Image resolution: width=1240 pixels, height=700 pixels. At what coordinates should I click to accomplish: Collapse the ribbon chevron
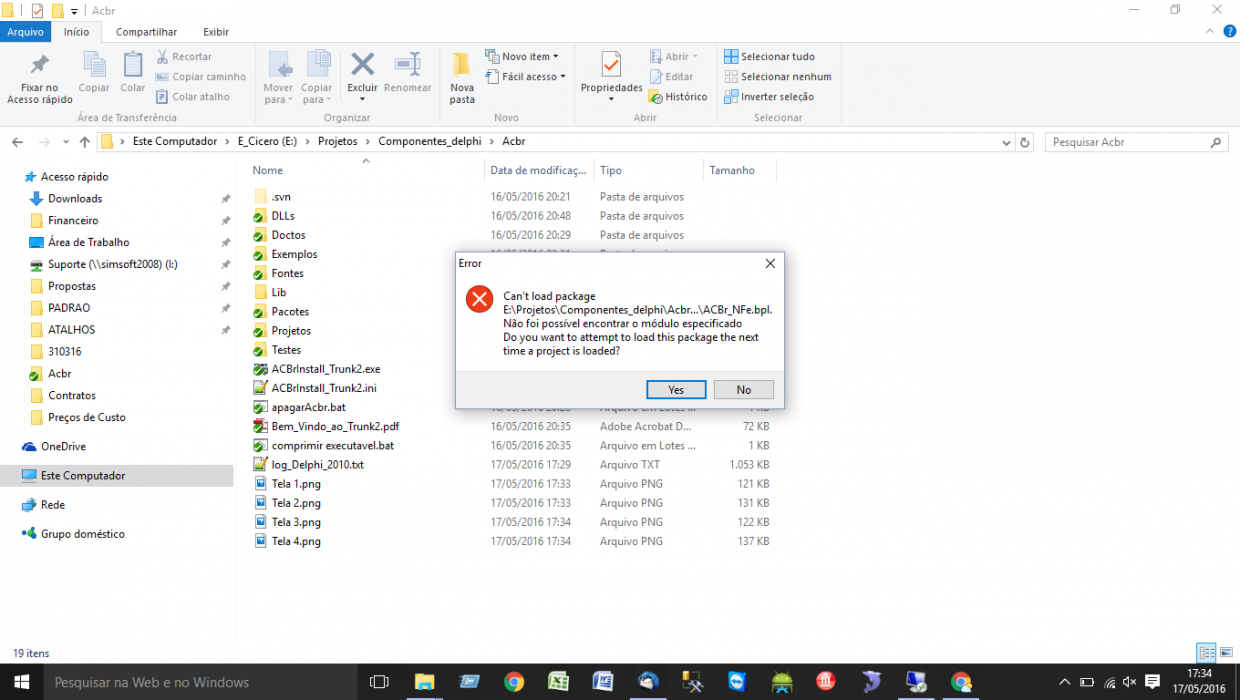click(1209, 32)
